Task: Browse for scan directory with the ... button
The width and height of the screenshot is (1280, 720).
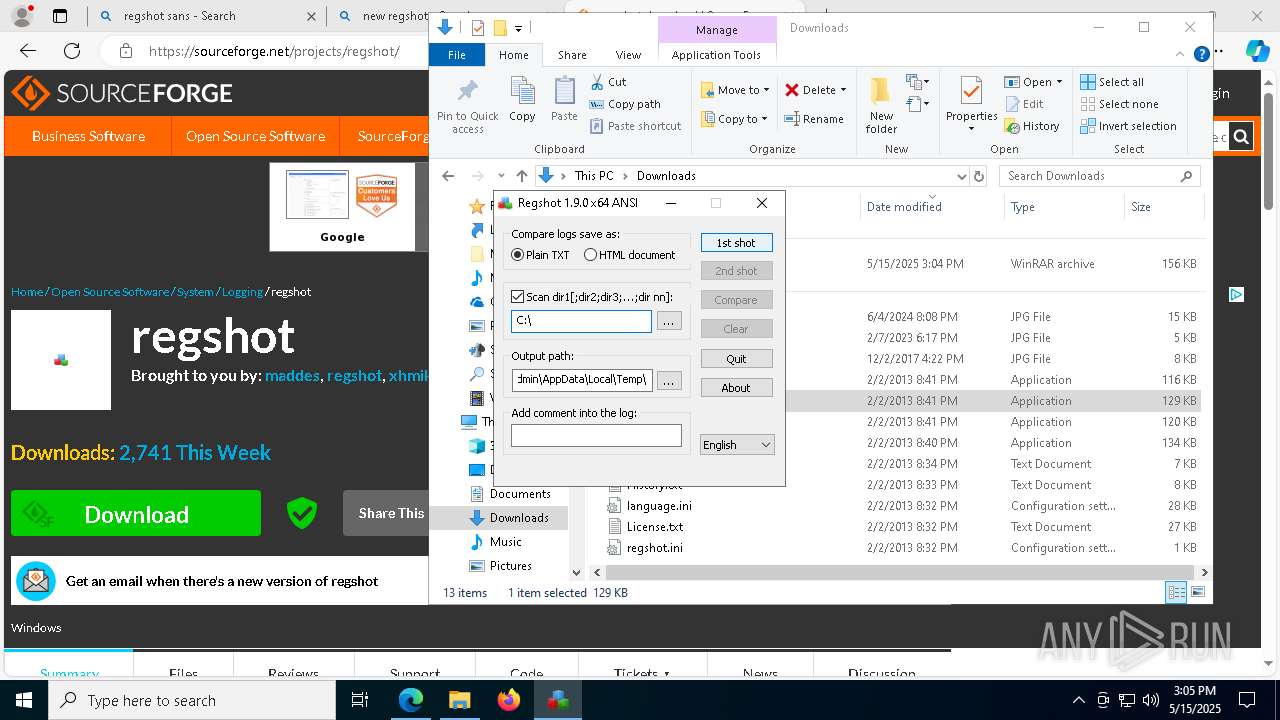Action: pos(669,321)
